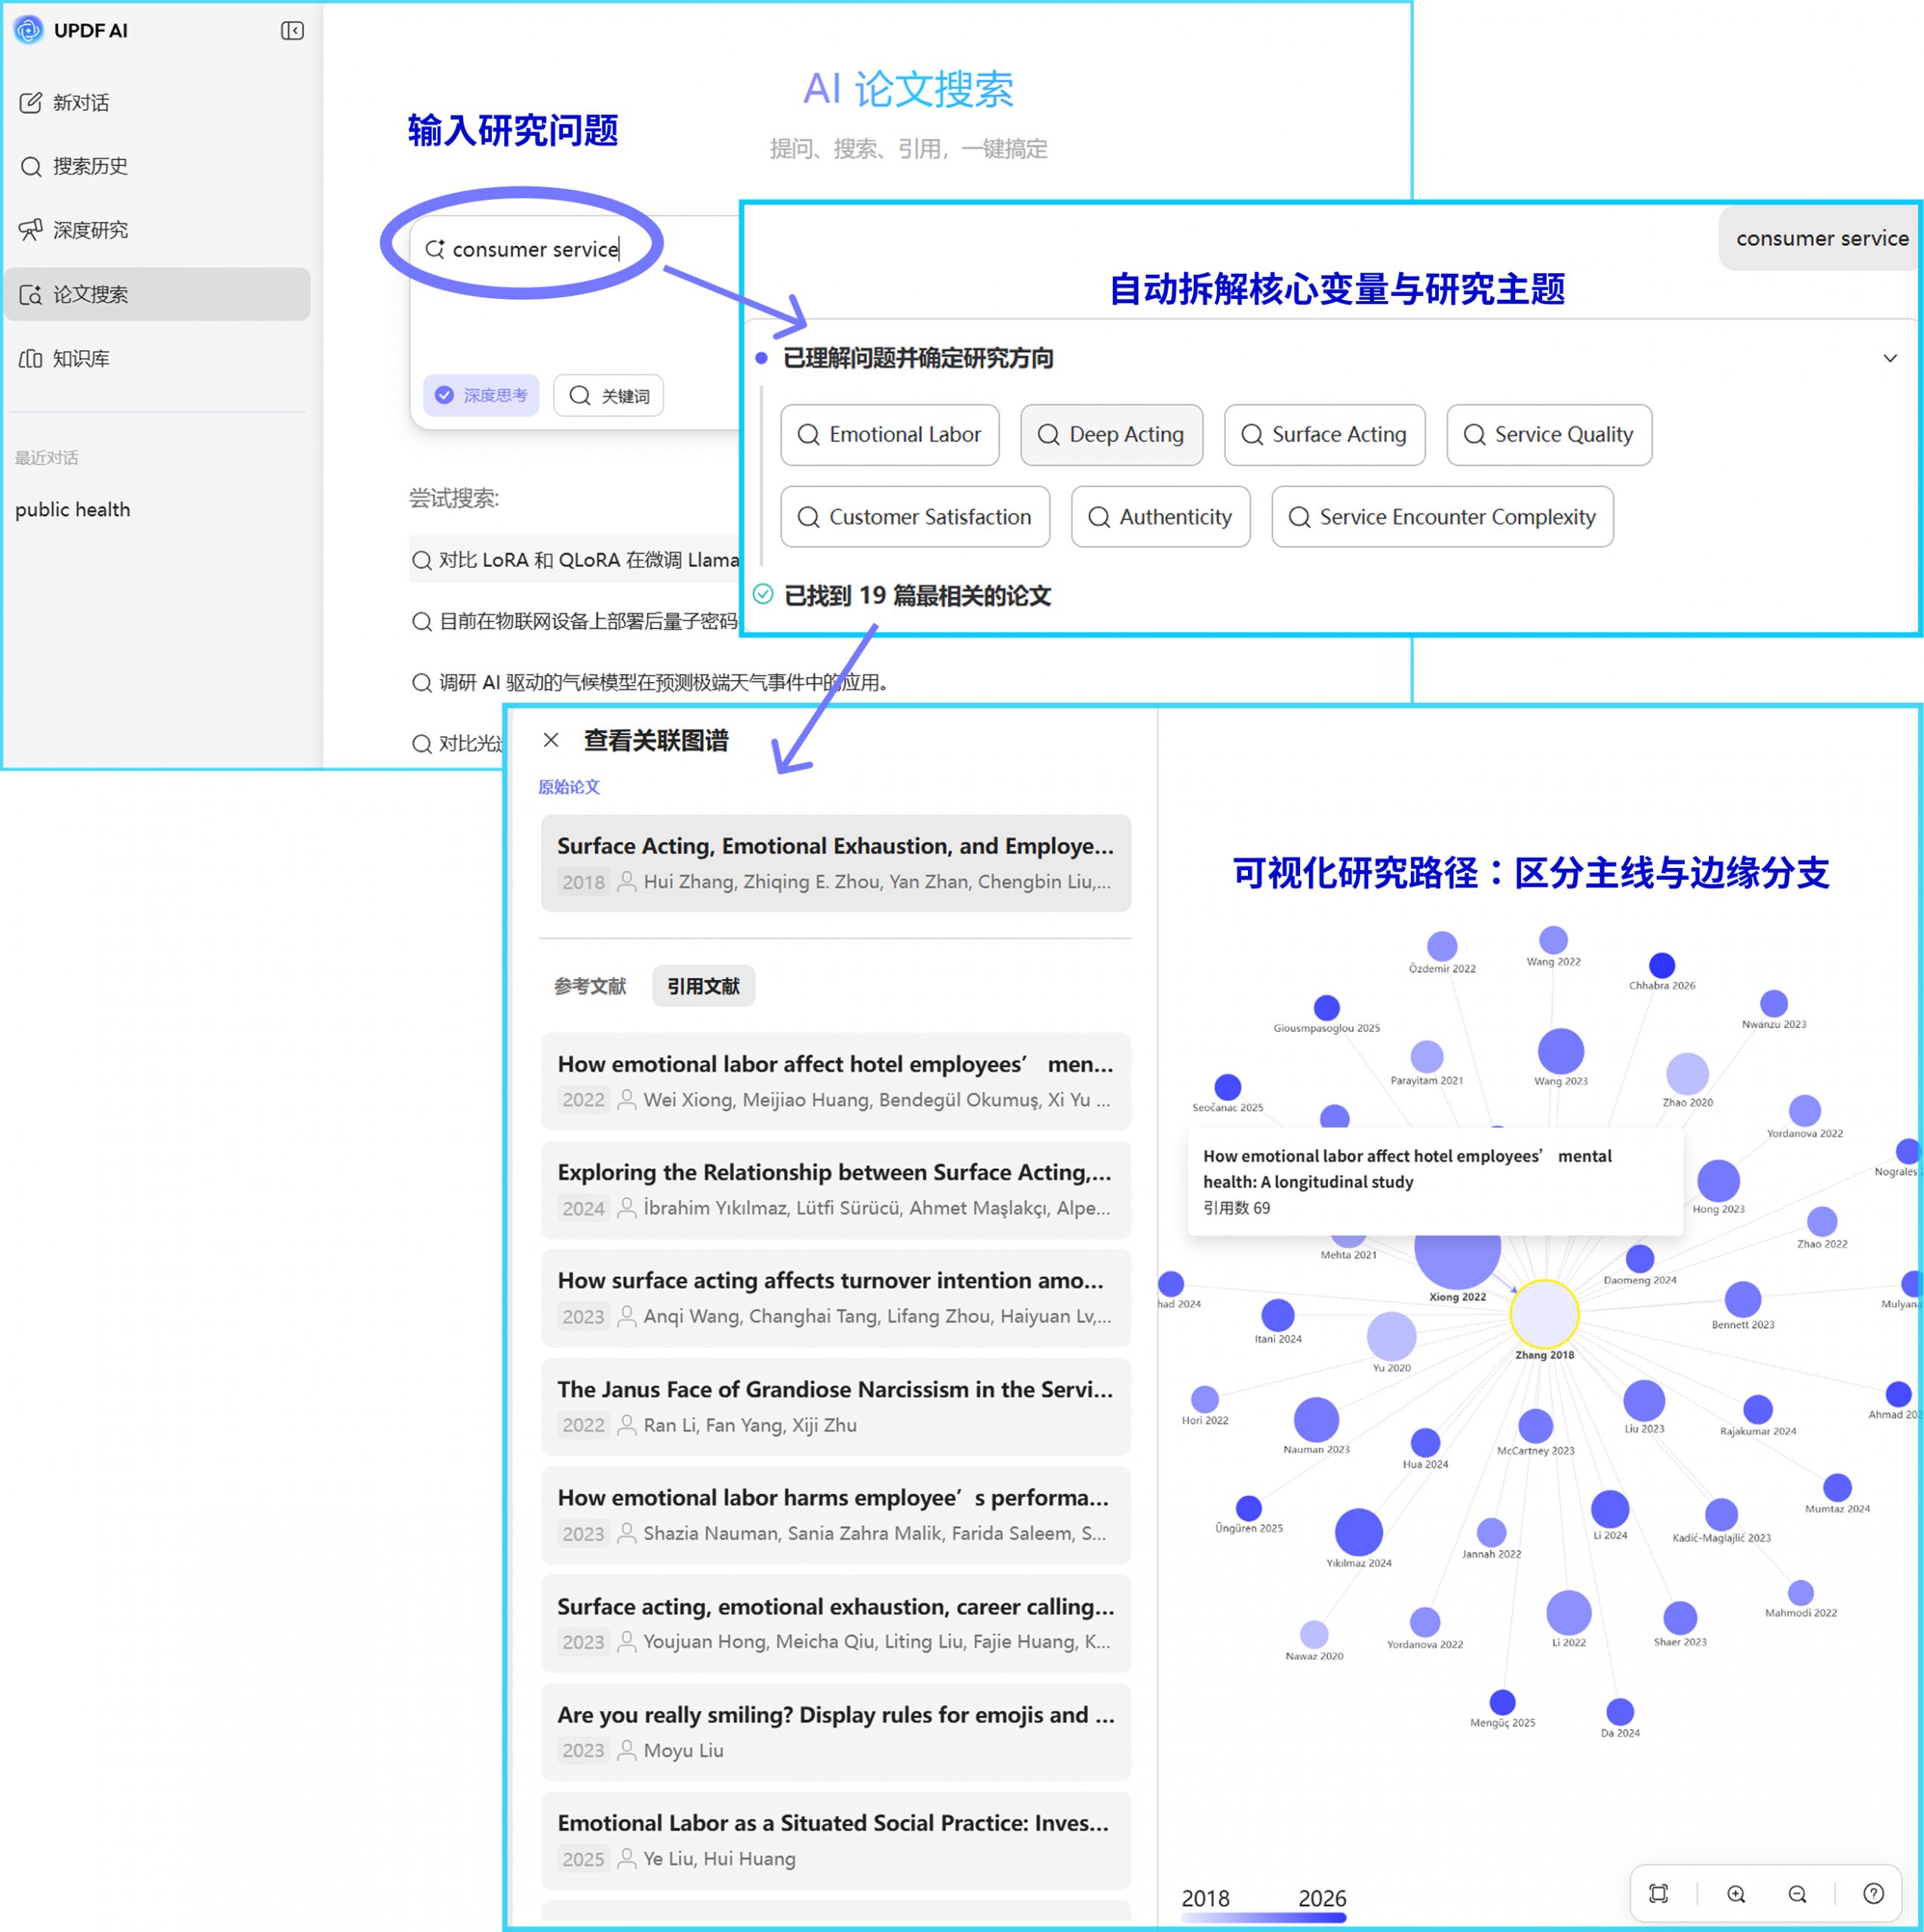Select the Liu 2023 graph node
The width and height of the screenshot is (1924, 1932).
point(1644,1400)
